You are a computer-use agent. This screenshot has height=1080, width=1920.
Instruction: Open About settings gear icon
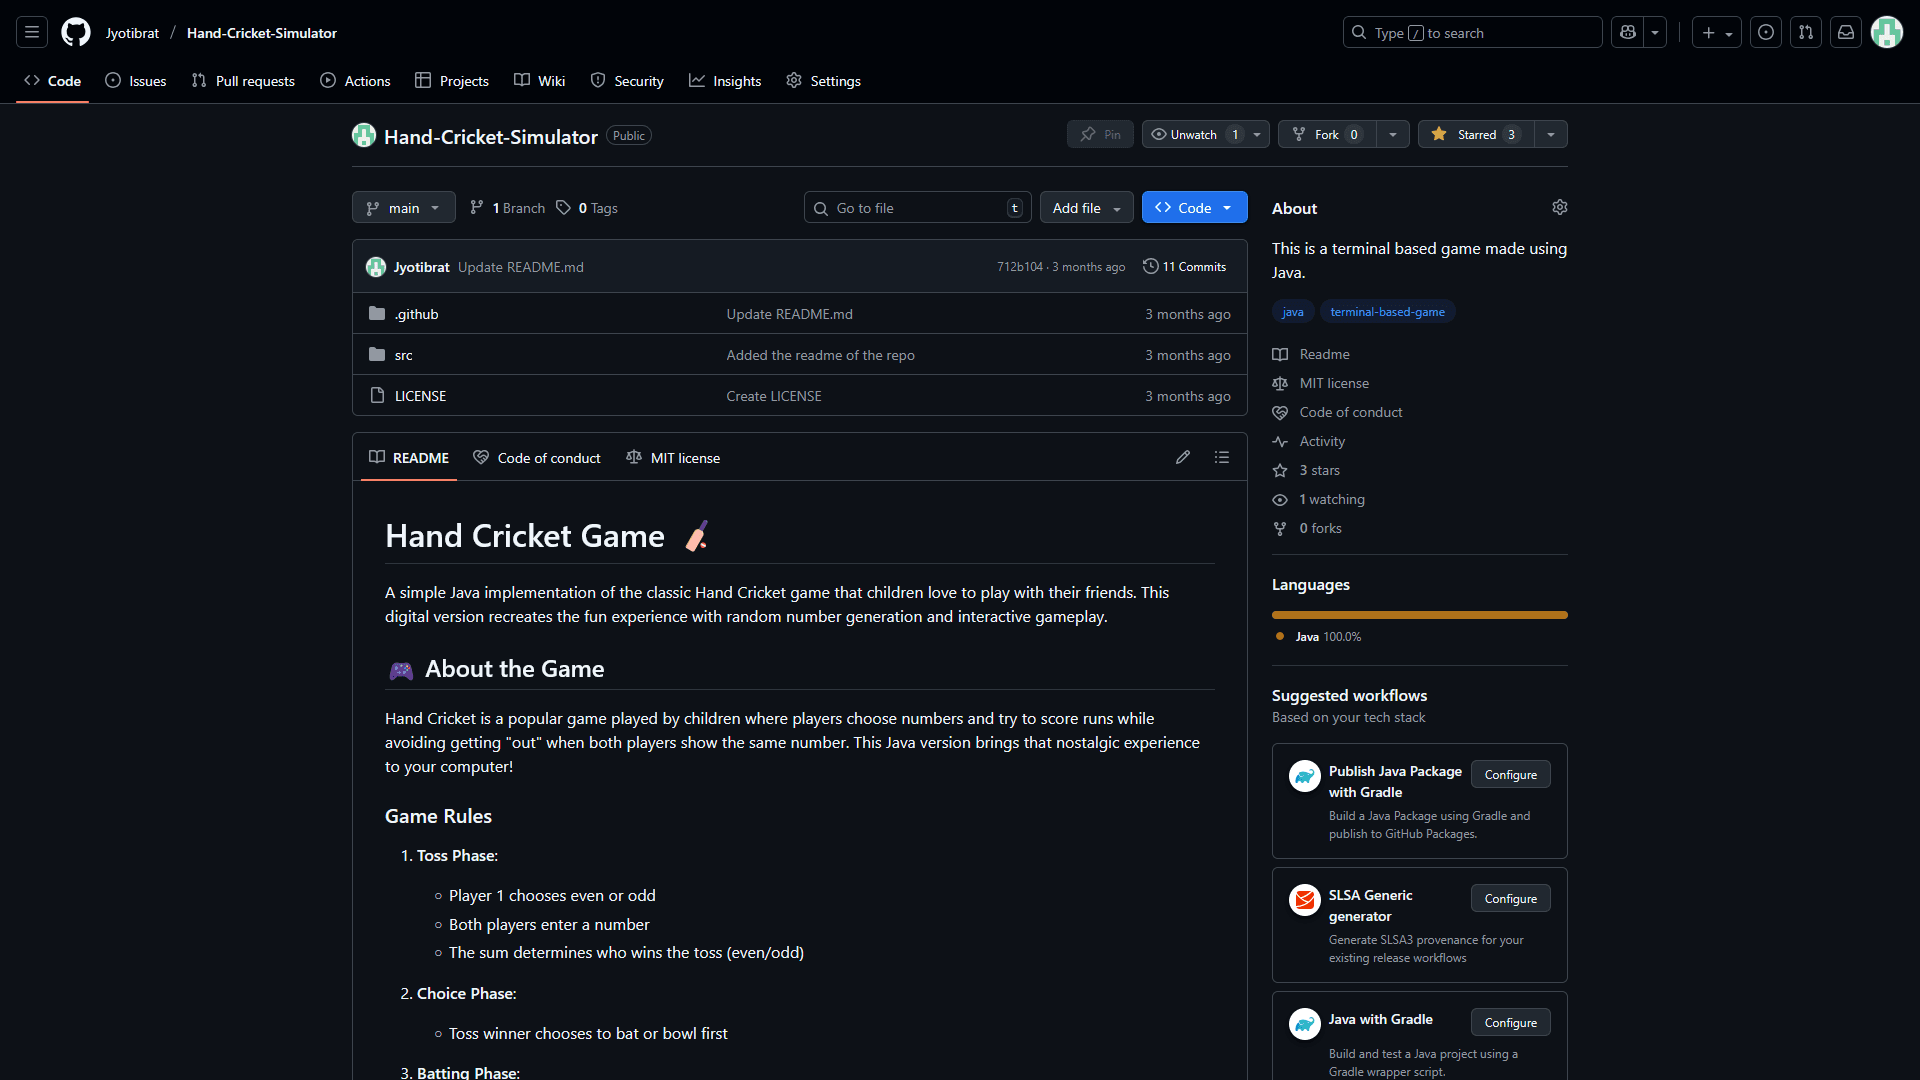point(1559,207)
